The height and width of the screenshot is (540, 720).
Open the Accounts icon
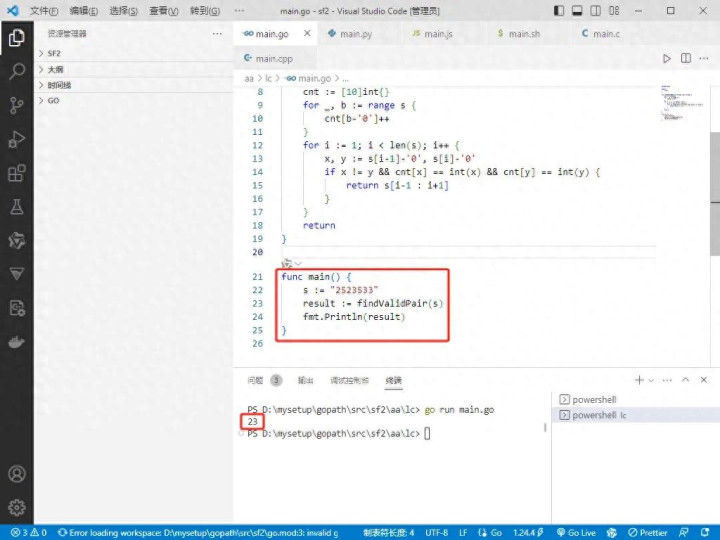[17, 473]
